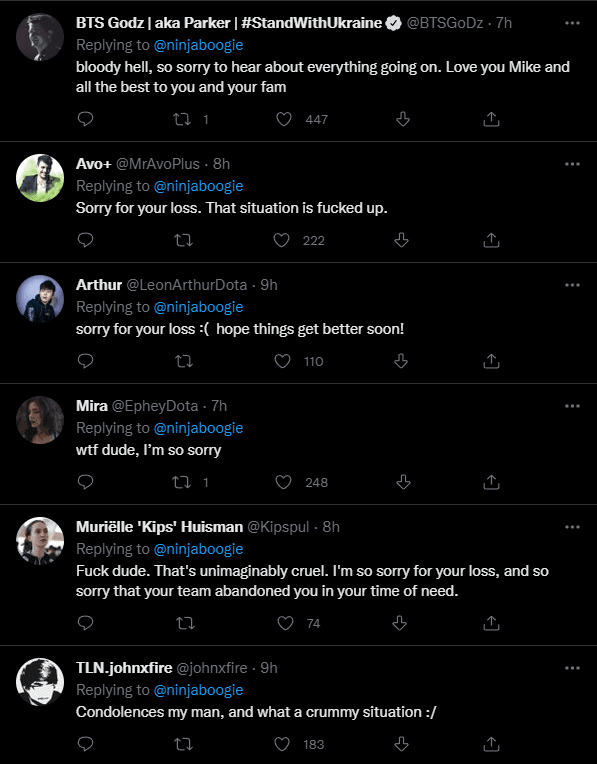Like the BTS Godz reply
This screenshot has height=764, width=597.
tap(284, 119)
